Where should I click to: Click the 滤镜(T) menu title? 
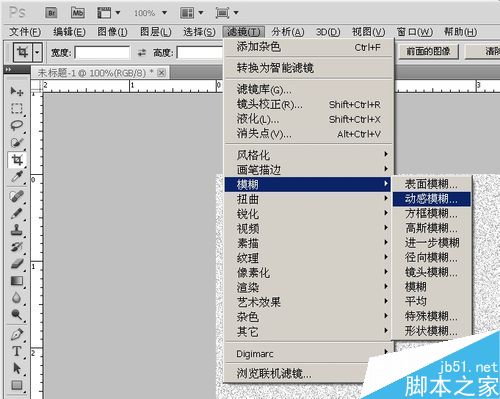point(243,32)
